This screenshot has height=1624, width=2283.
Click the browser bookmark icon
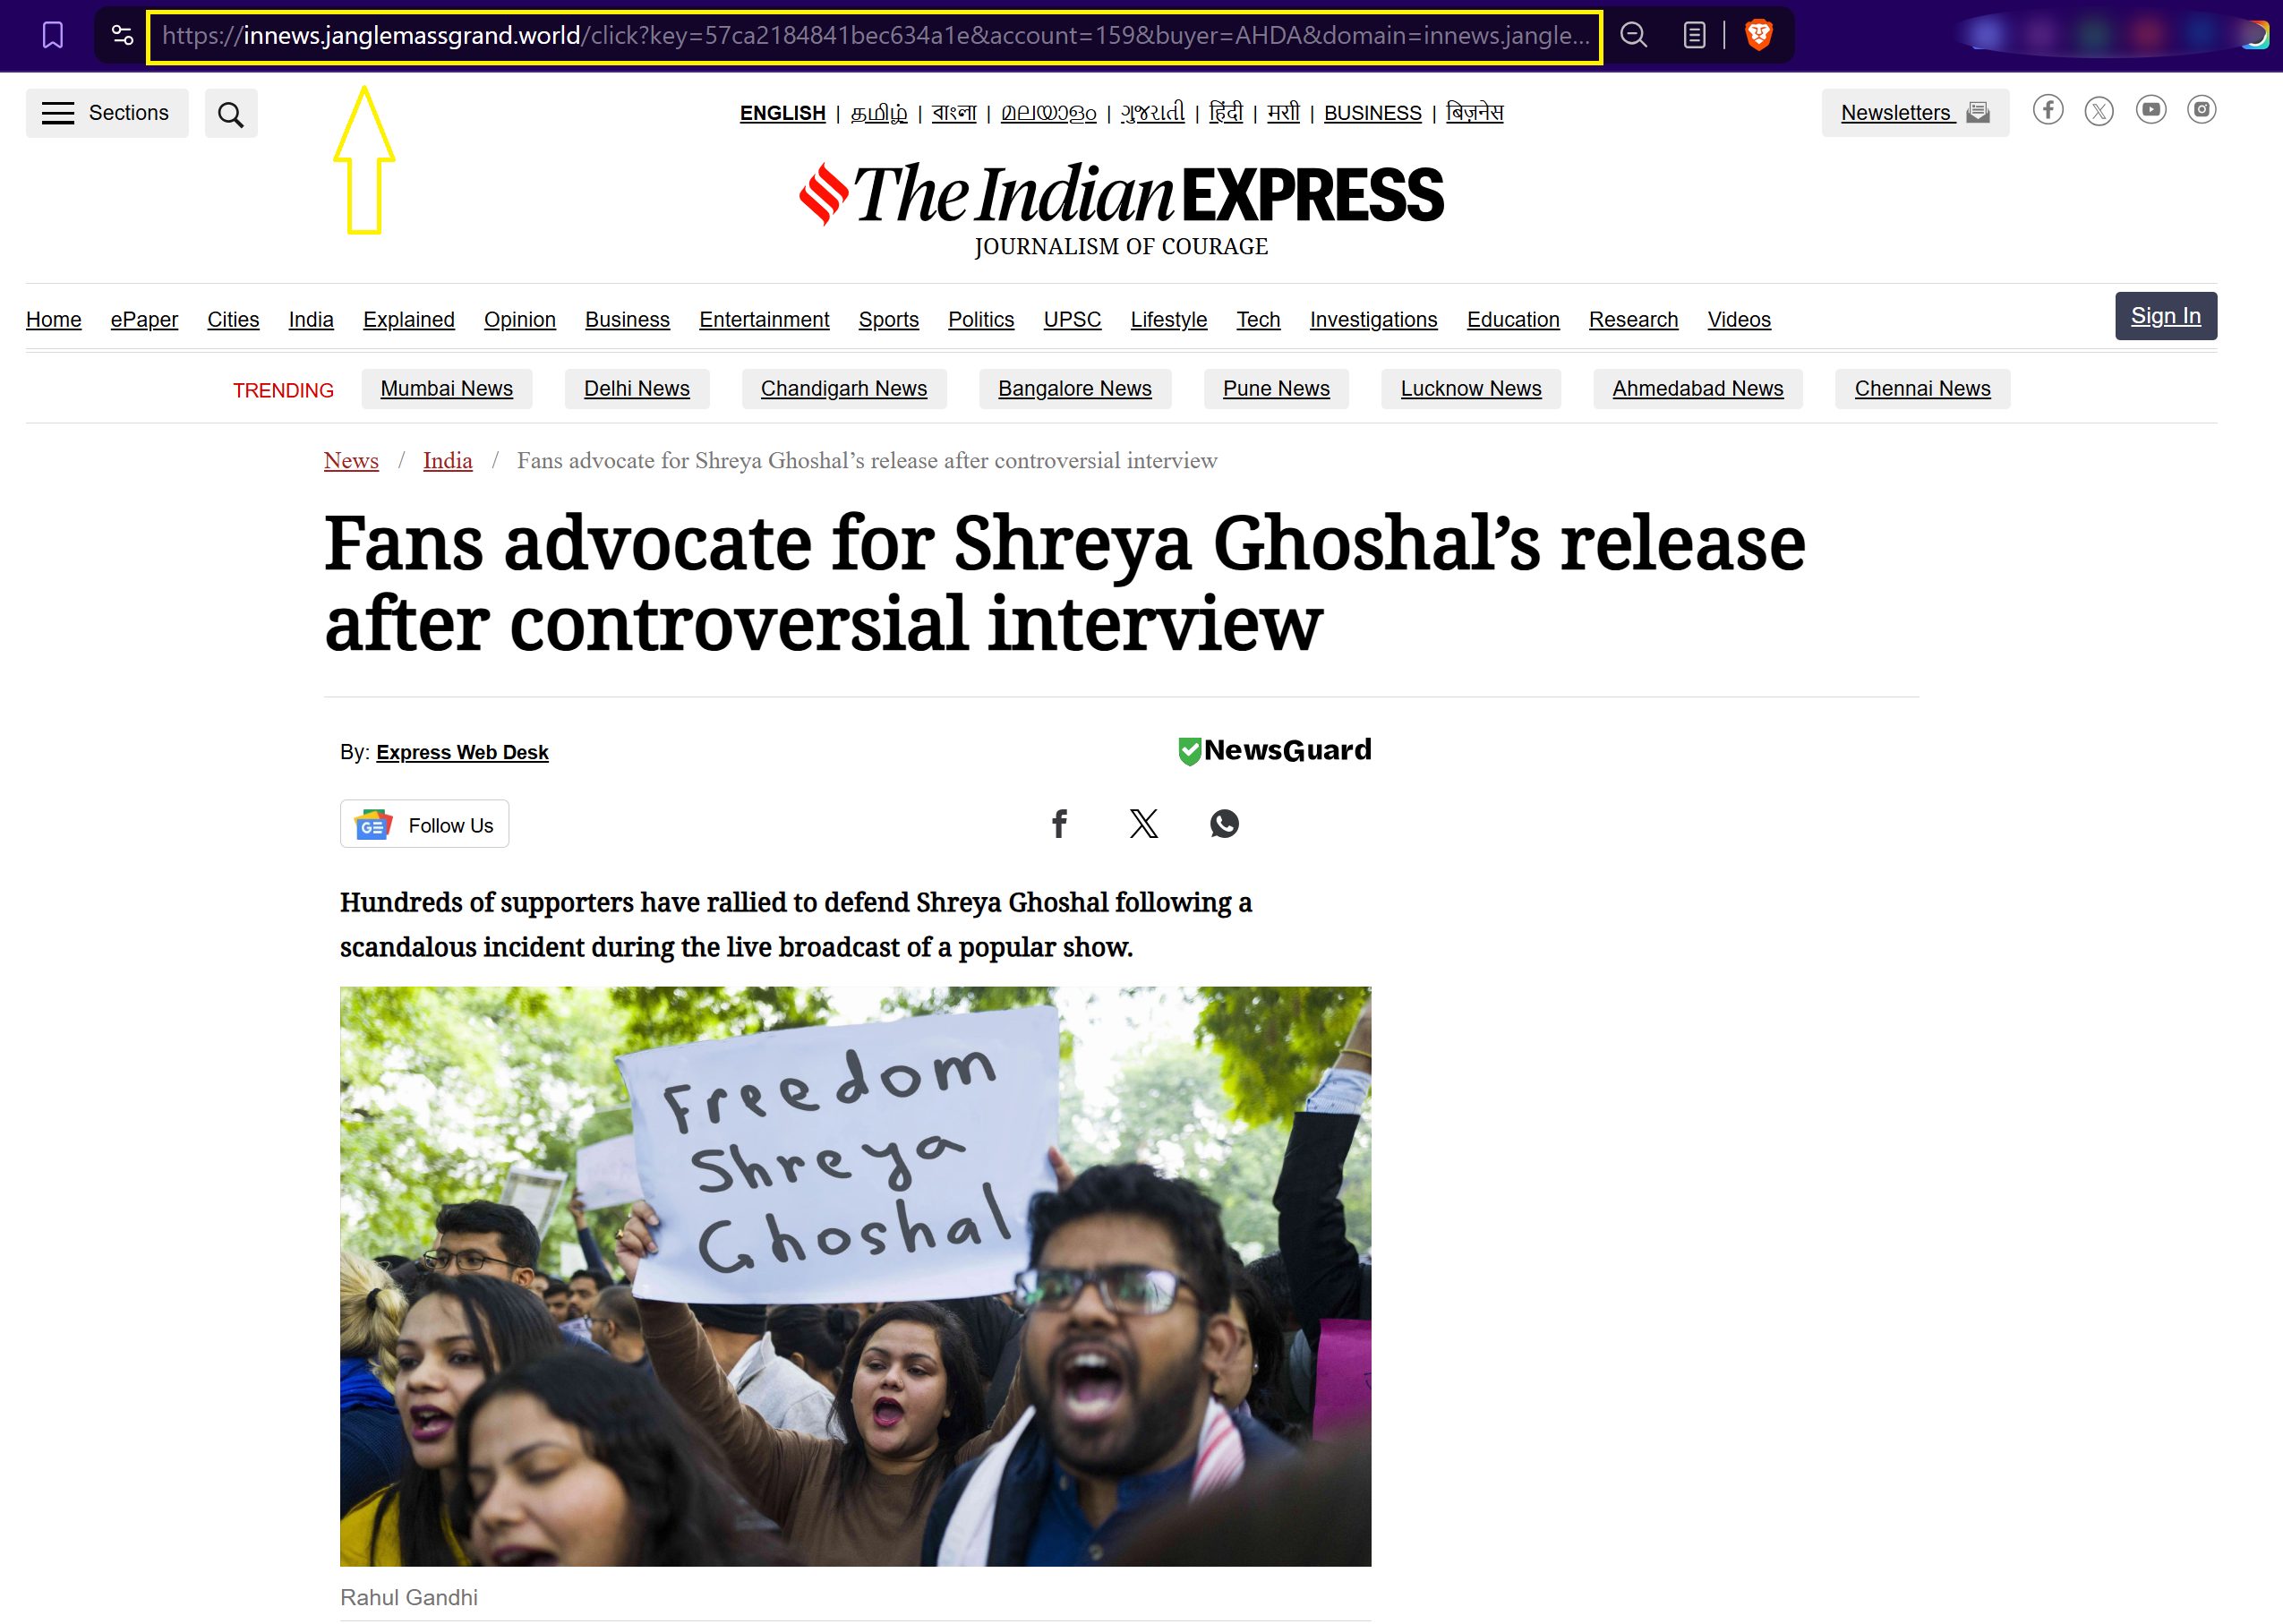pos(53,36)
